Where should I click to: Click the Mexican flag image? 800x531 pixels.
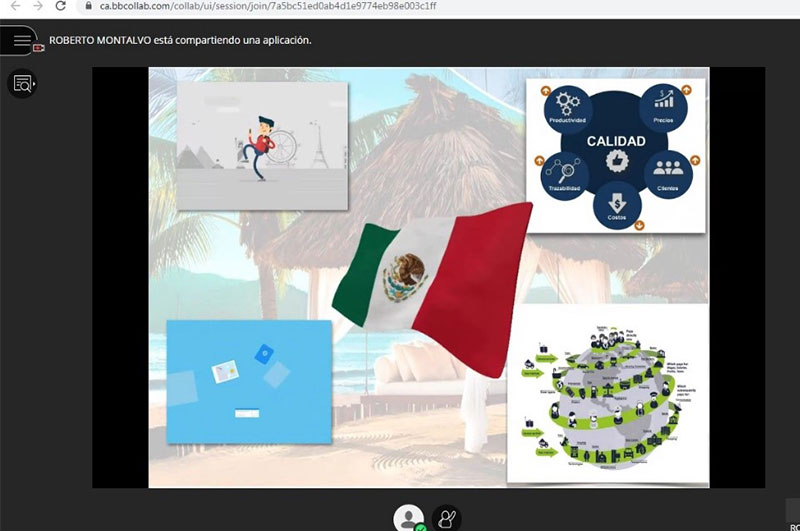[430, 285]
